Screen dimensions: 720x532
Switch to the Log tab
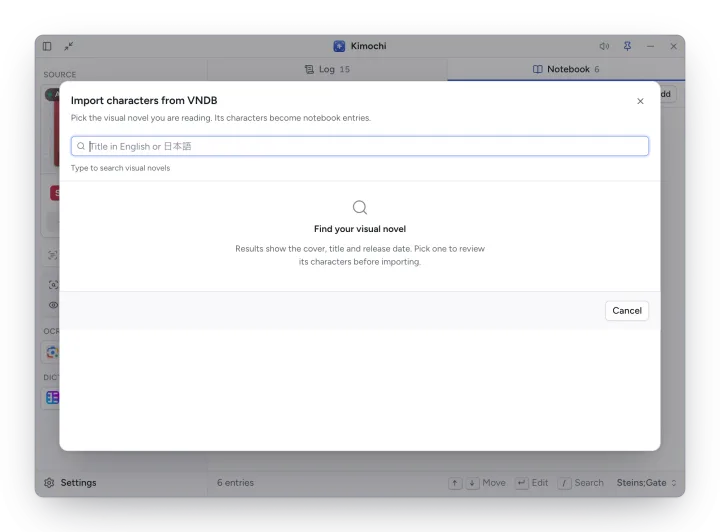click(327, 69)
